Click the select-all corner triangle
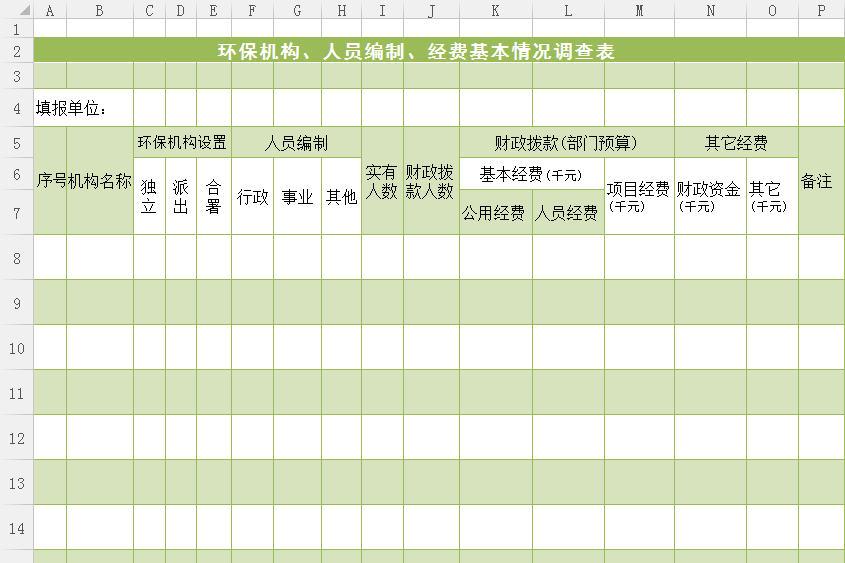This screenshot has width=845, height=563. [16, 10]
